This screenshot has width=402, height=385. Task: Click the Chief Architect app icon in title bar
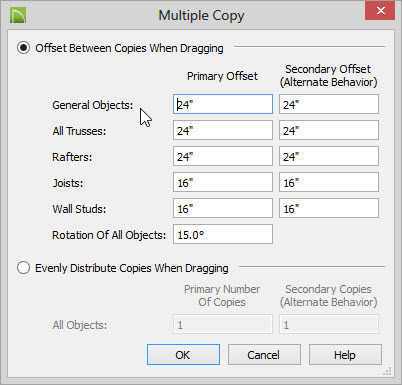(x=18, y=15)
